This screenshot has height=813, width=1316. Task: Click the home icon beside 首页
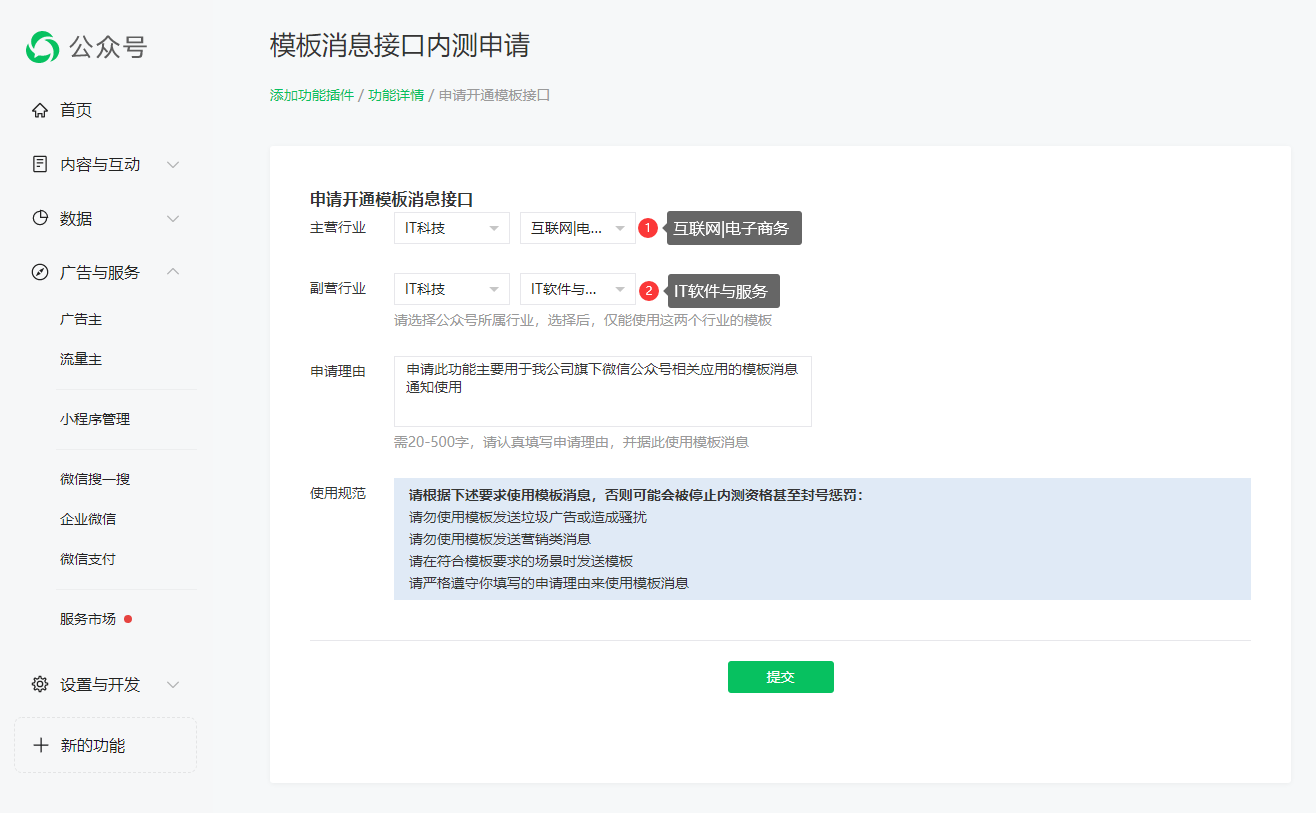40,110
